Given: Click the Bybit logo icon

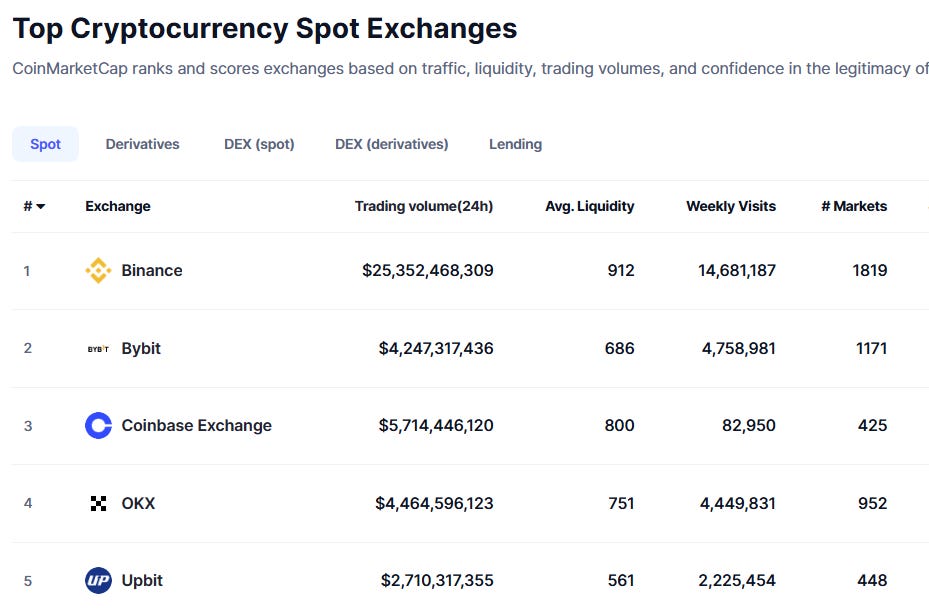Looking at the screenshot, I should (x=98, y=349).
